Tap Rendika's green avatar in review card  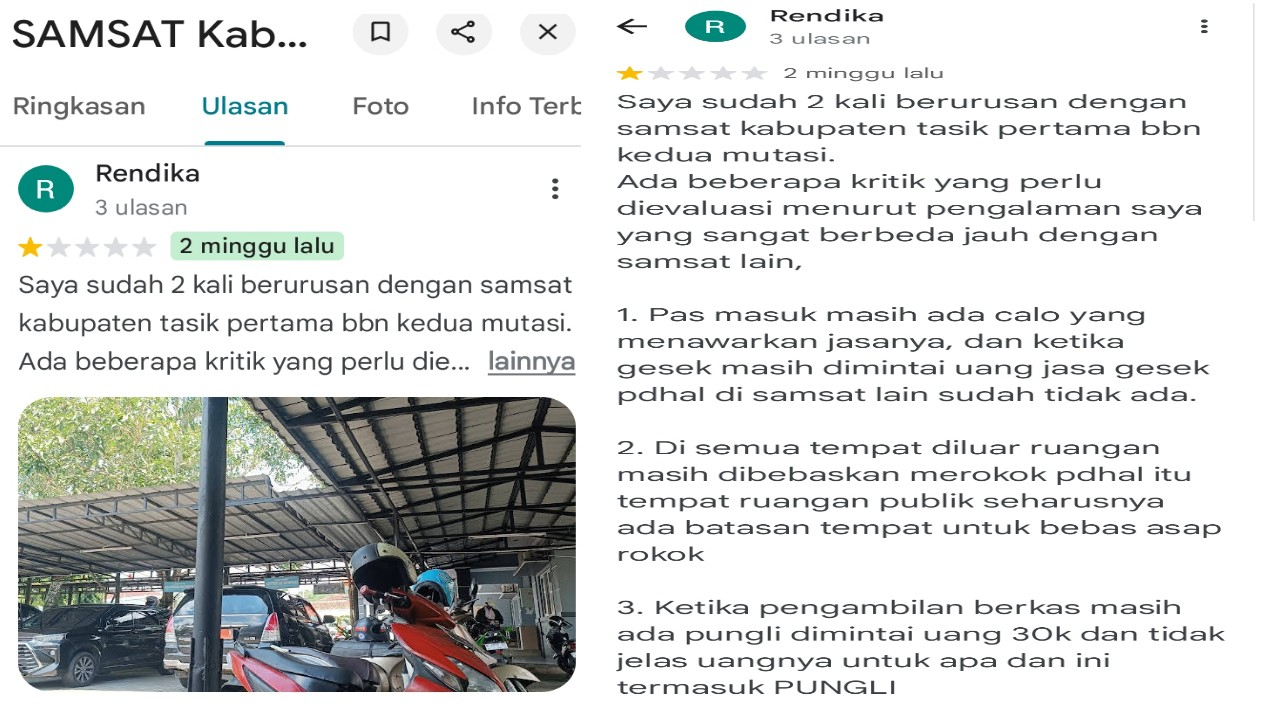pyautogui.click(x=46, y=189)
